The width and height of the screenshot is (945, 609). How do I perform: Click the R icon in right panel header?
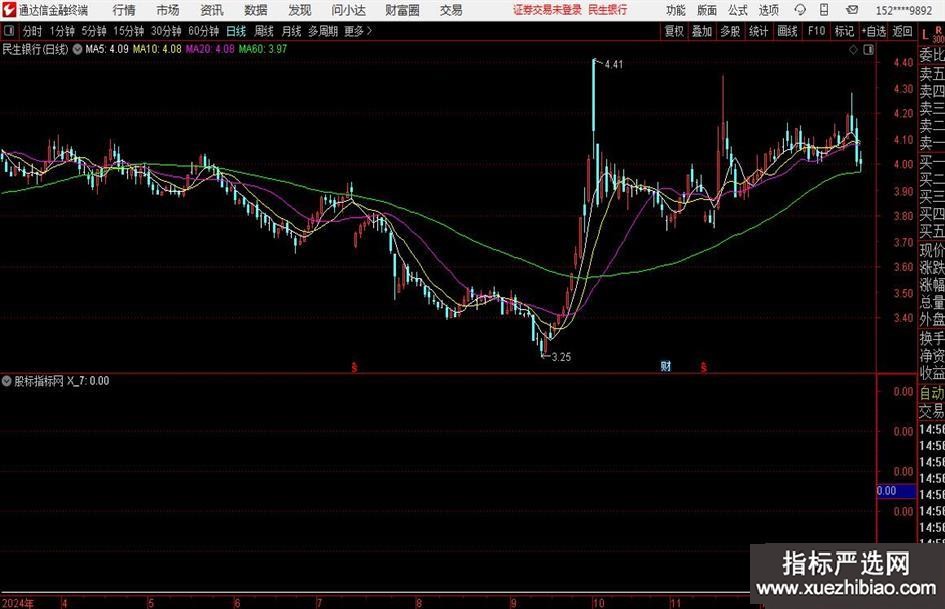click(x=938, y=30)
